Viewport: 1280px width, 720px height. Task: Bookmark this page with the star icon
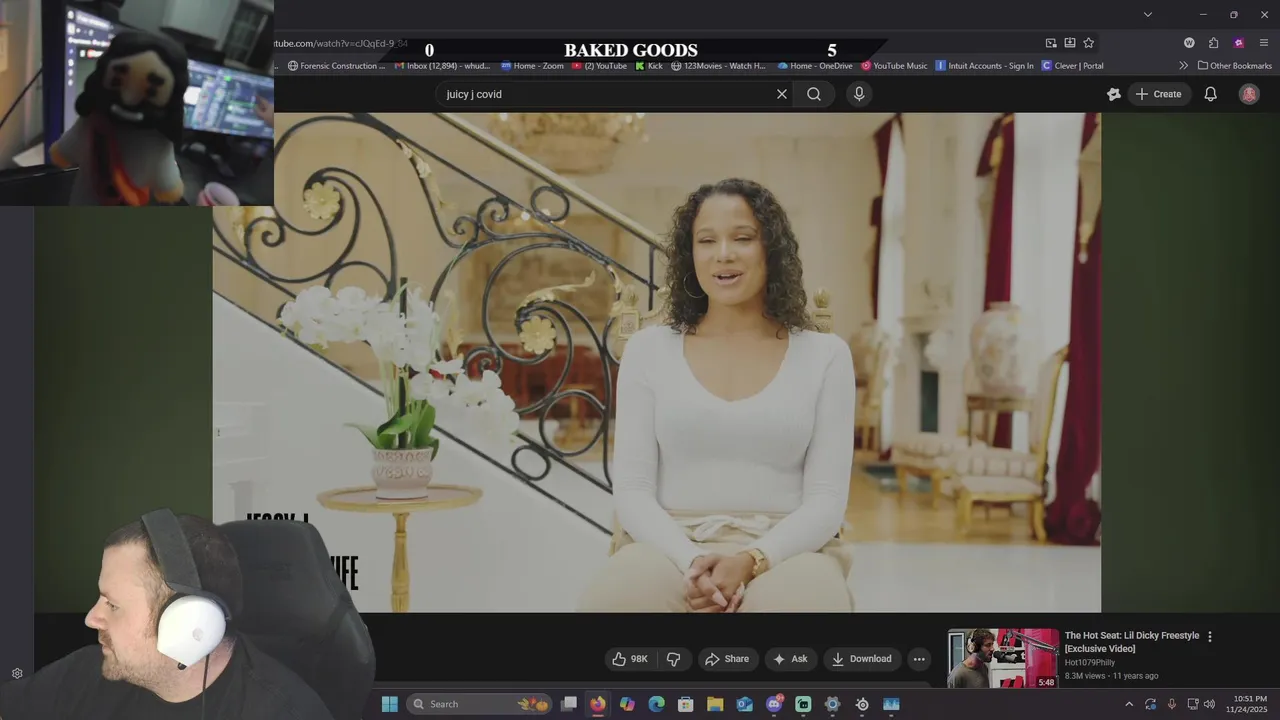coord(1089,43)
